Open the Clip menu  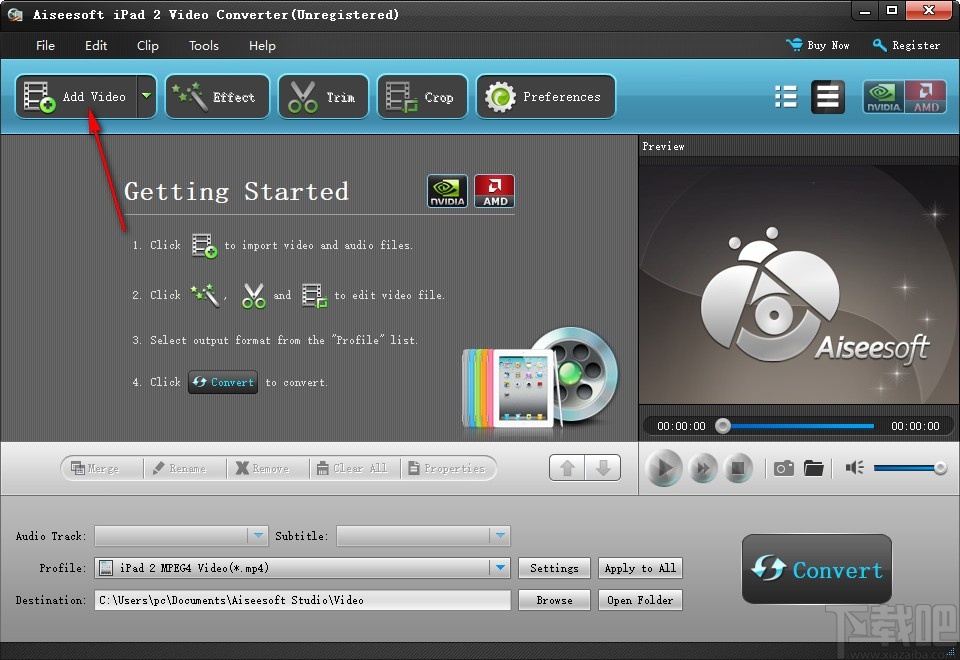coord(148,46)
